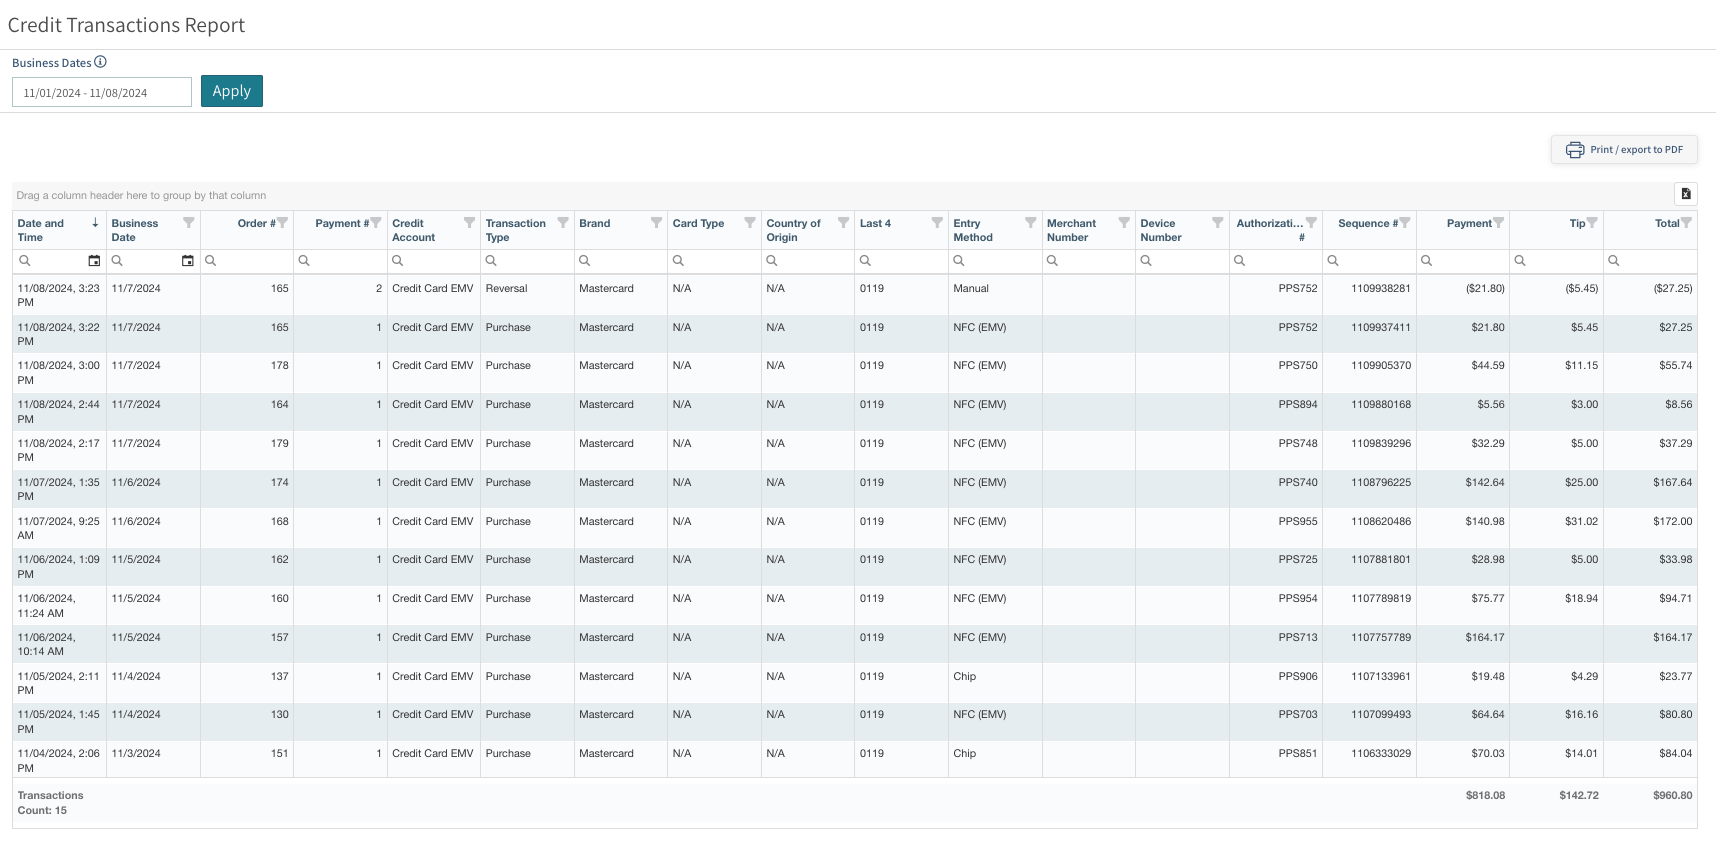Click the Business Dates range input field
This screenshot has width=1716, height=848.
pos(101,93)
